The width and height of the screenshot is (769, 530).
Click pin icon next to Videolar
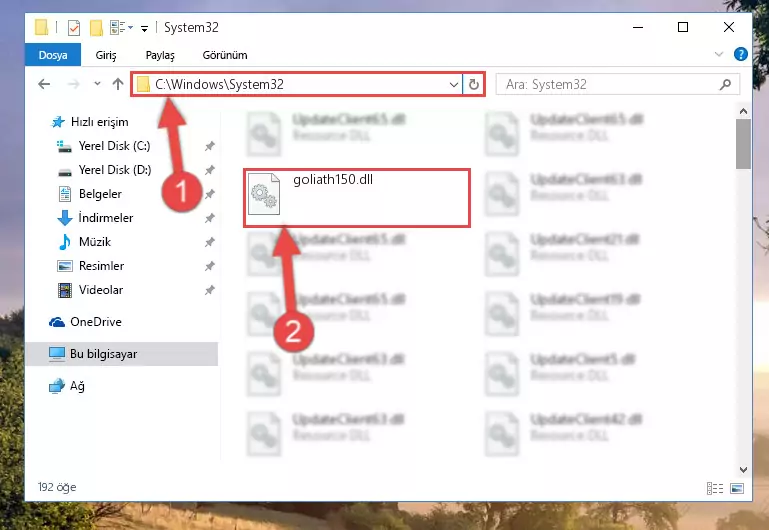point(209,290)
